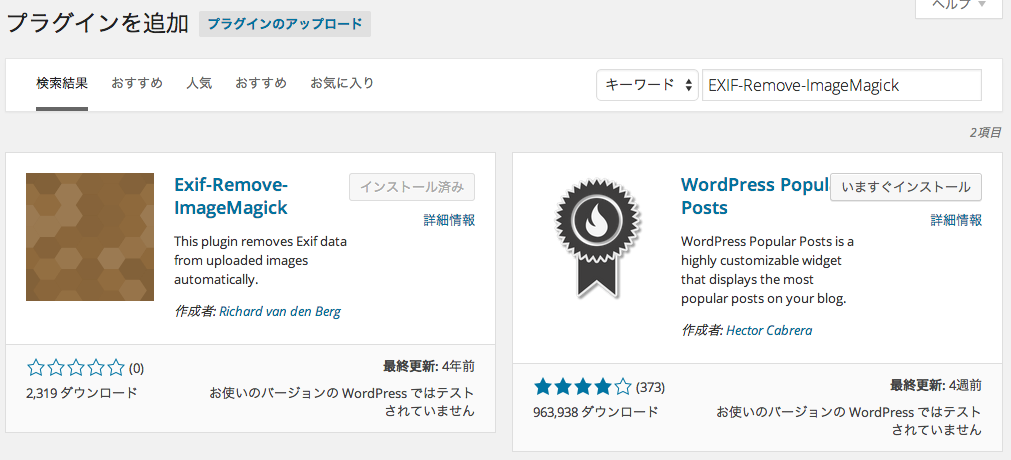Image resolution: width=1011 pixels, height=460 pixels.
Task: Click the いますぐインストール button
Action: [x=906, y=187]
